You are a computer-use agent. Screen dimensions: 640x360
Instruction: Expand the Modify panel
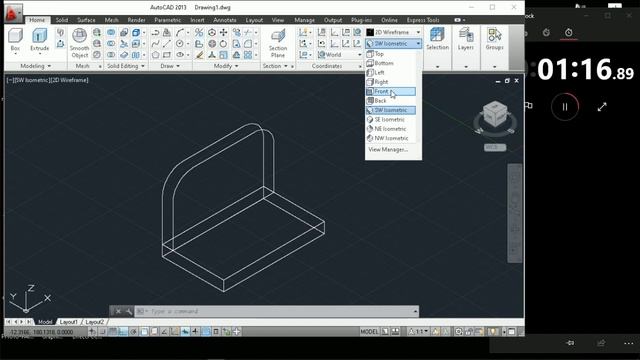click(x=226, y=66)
